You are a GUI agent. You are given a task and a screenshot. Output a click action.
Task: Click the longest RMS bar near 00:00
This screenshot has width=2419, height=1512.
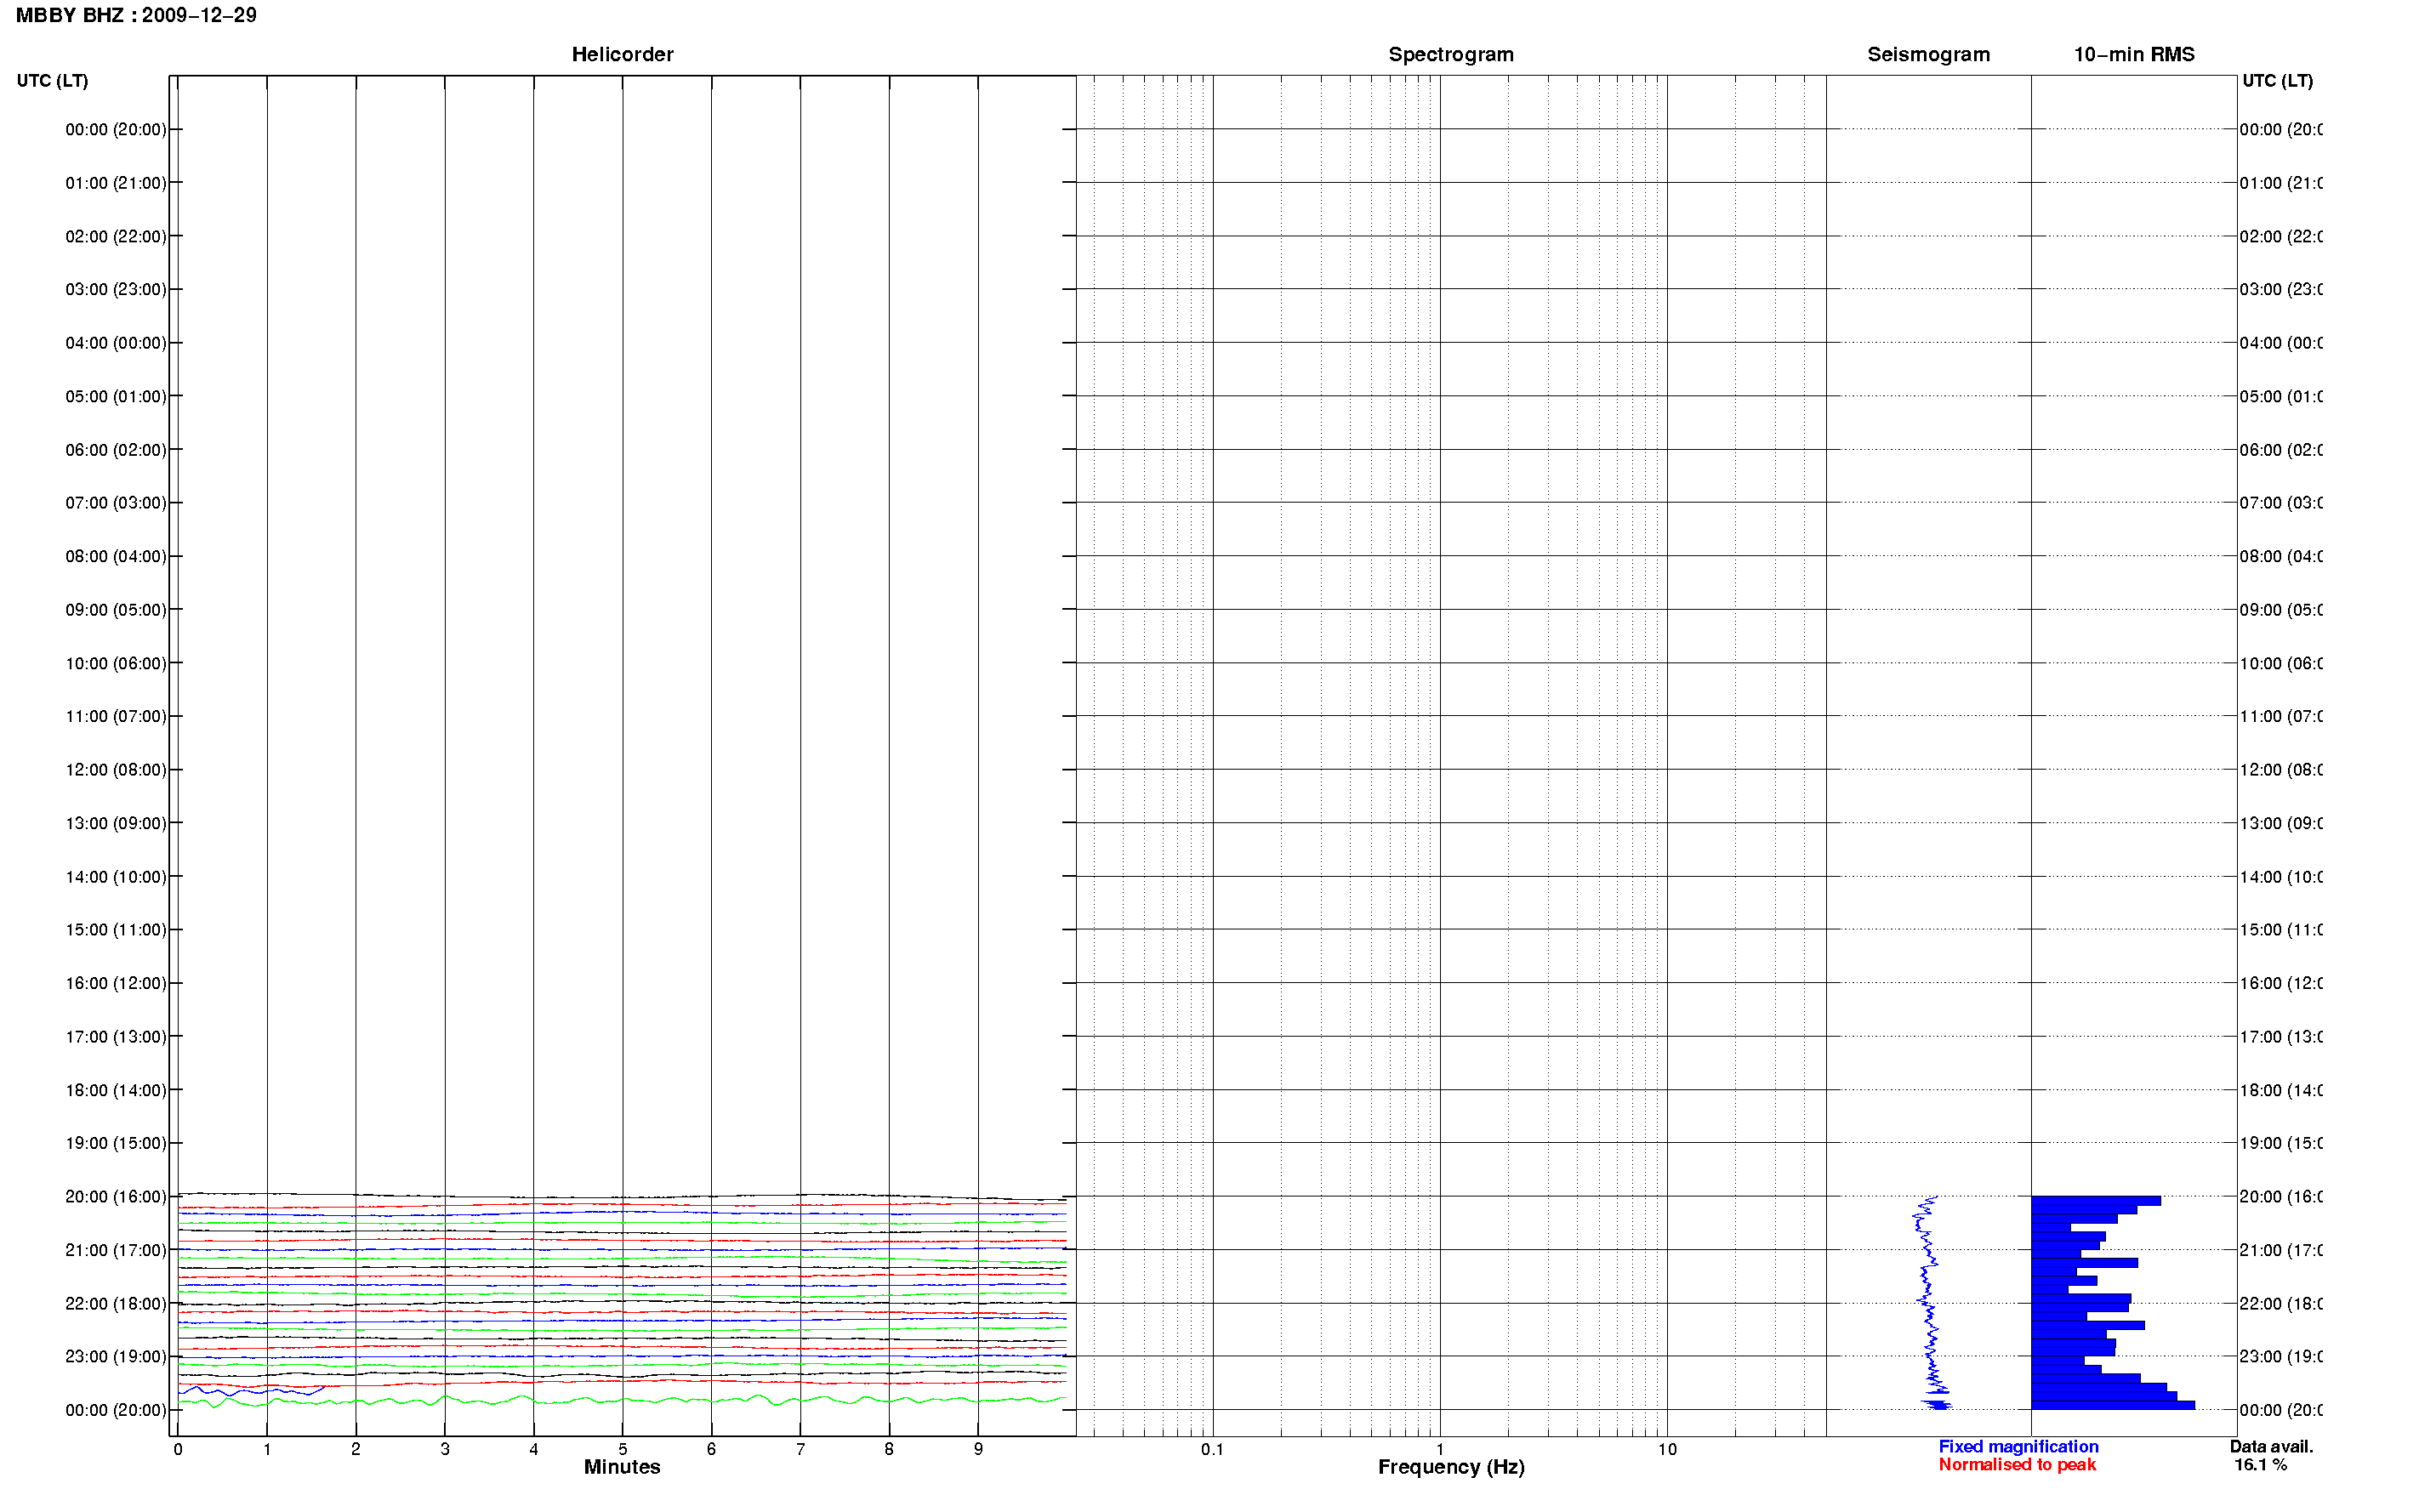click(x=2112, y=1405)
